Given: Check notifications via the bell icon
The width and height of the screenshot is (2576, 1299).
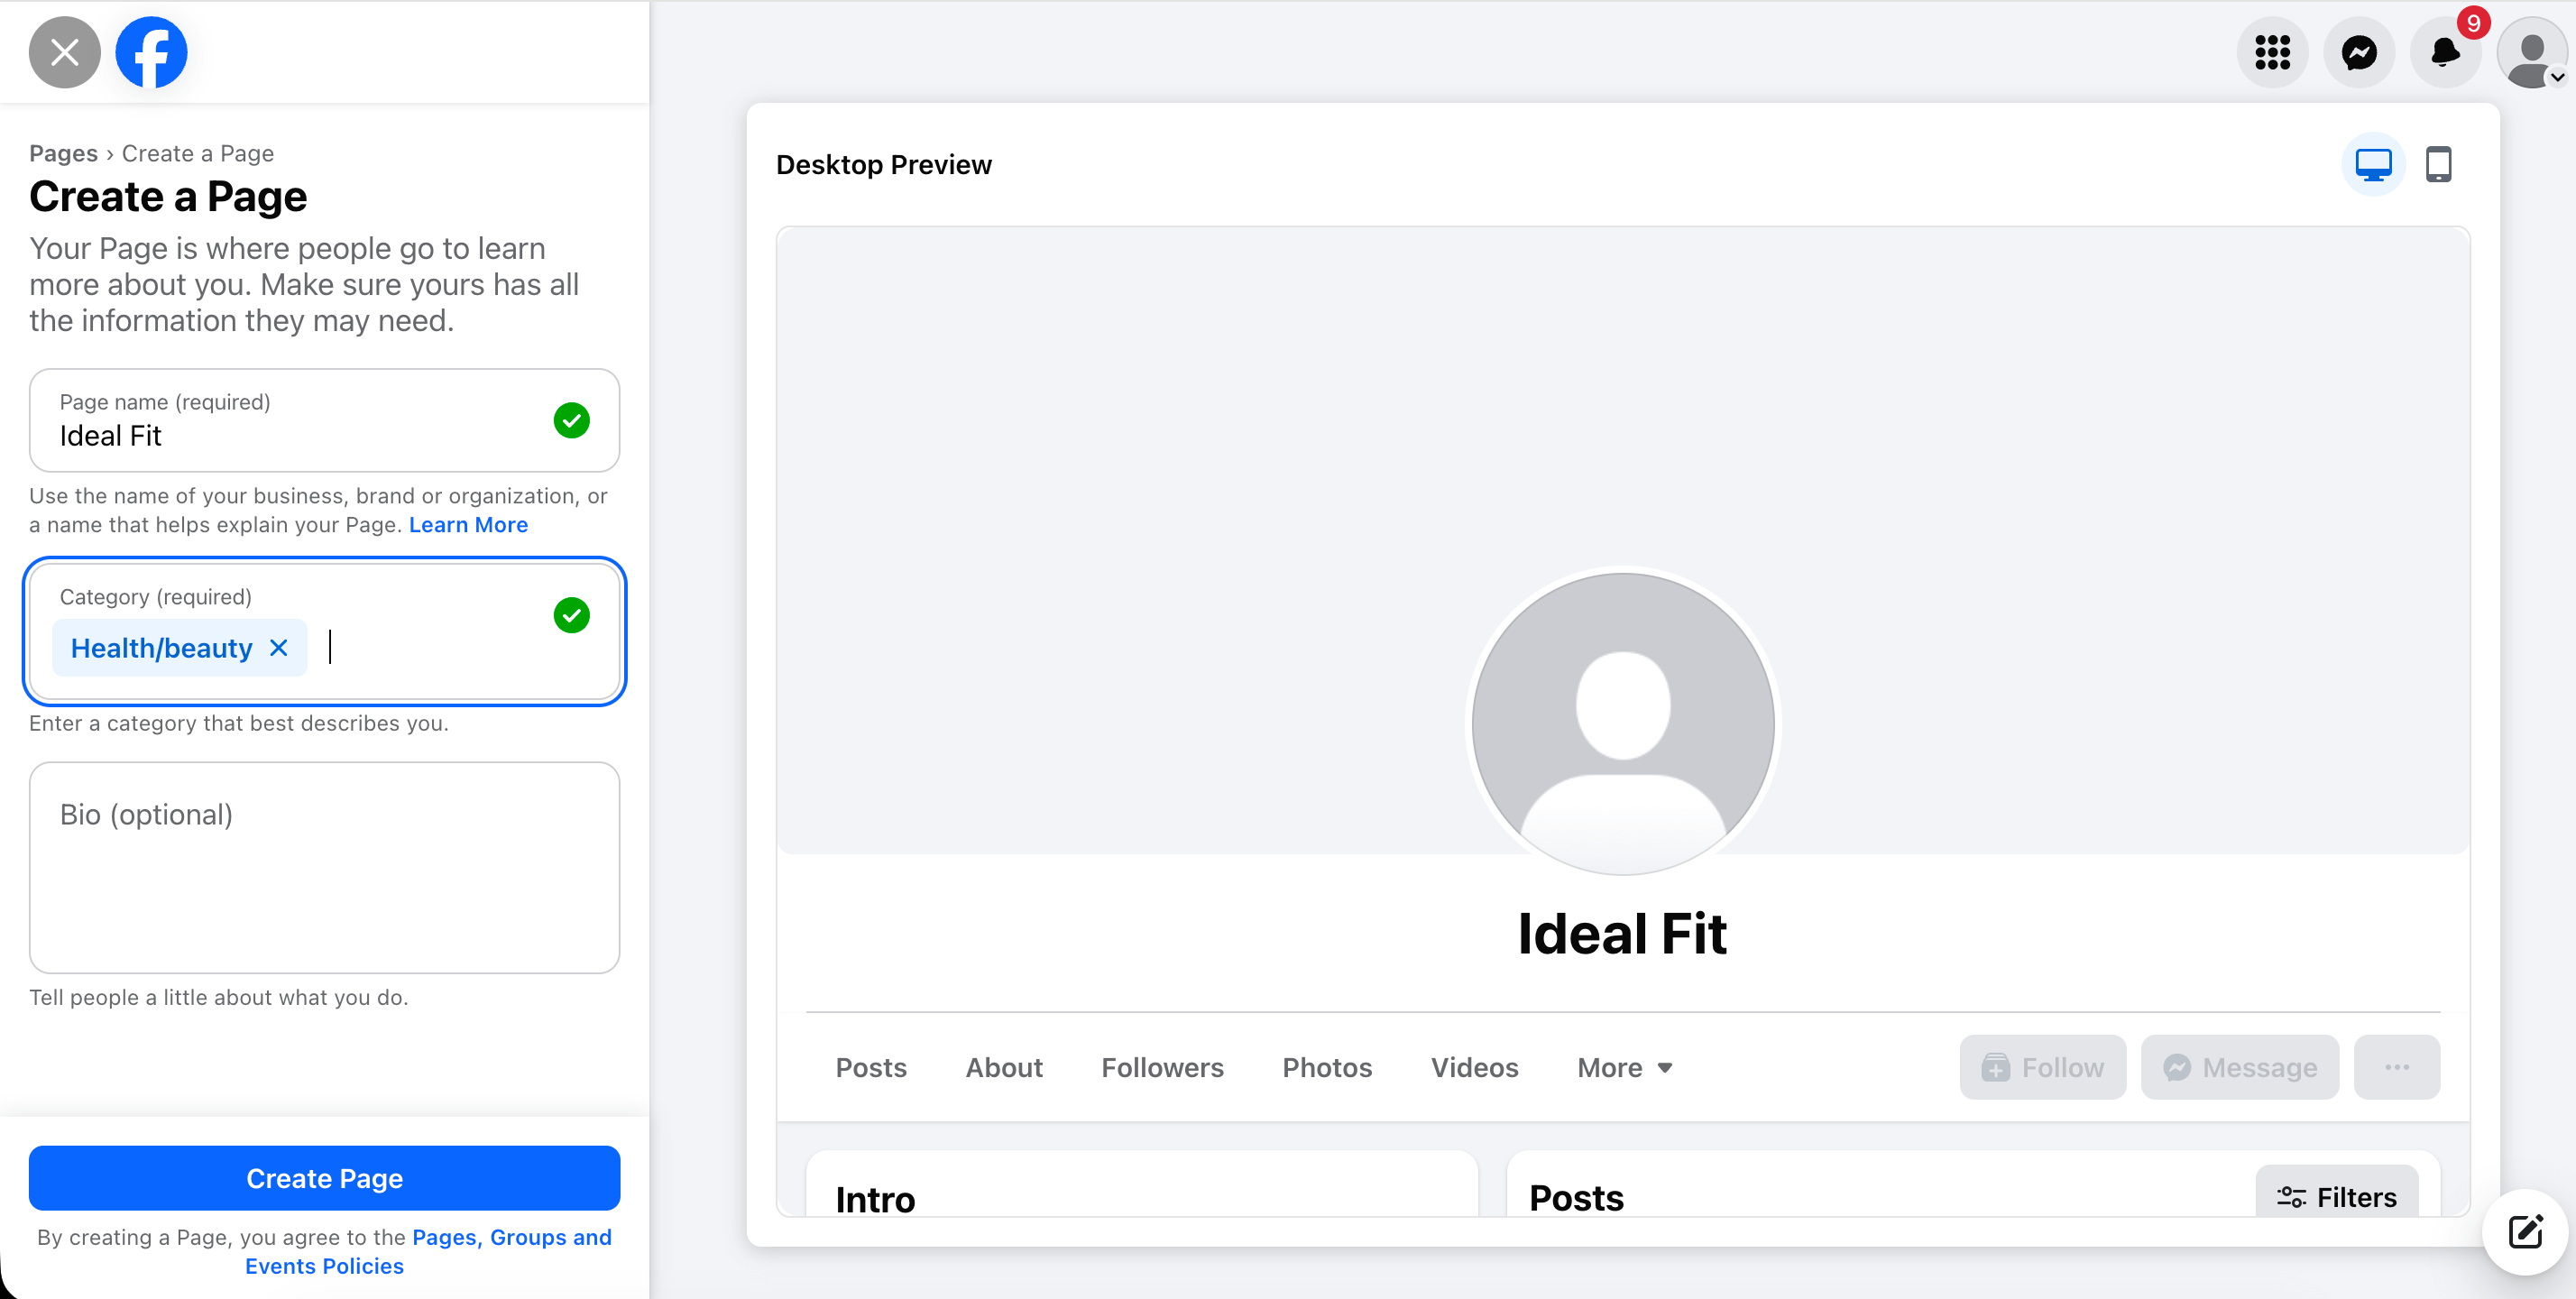Looking at the screenshot, I should pyautogui.click(x=2445, y=51).
